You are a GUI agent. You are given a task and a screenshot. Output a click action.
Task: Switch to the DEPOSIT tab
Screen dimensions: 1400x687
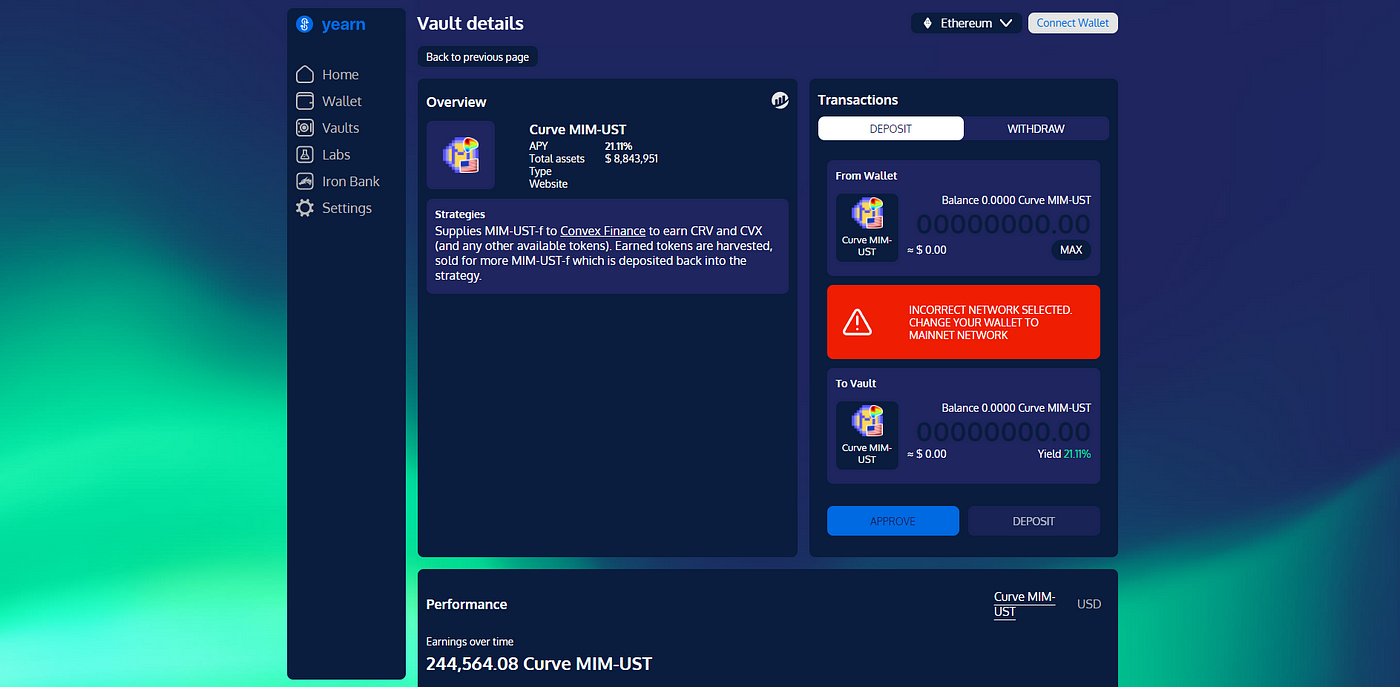click(891, 128)
